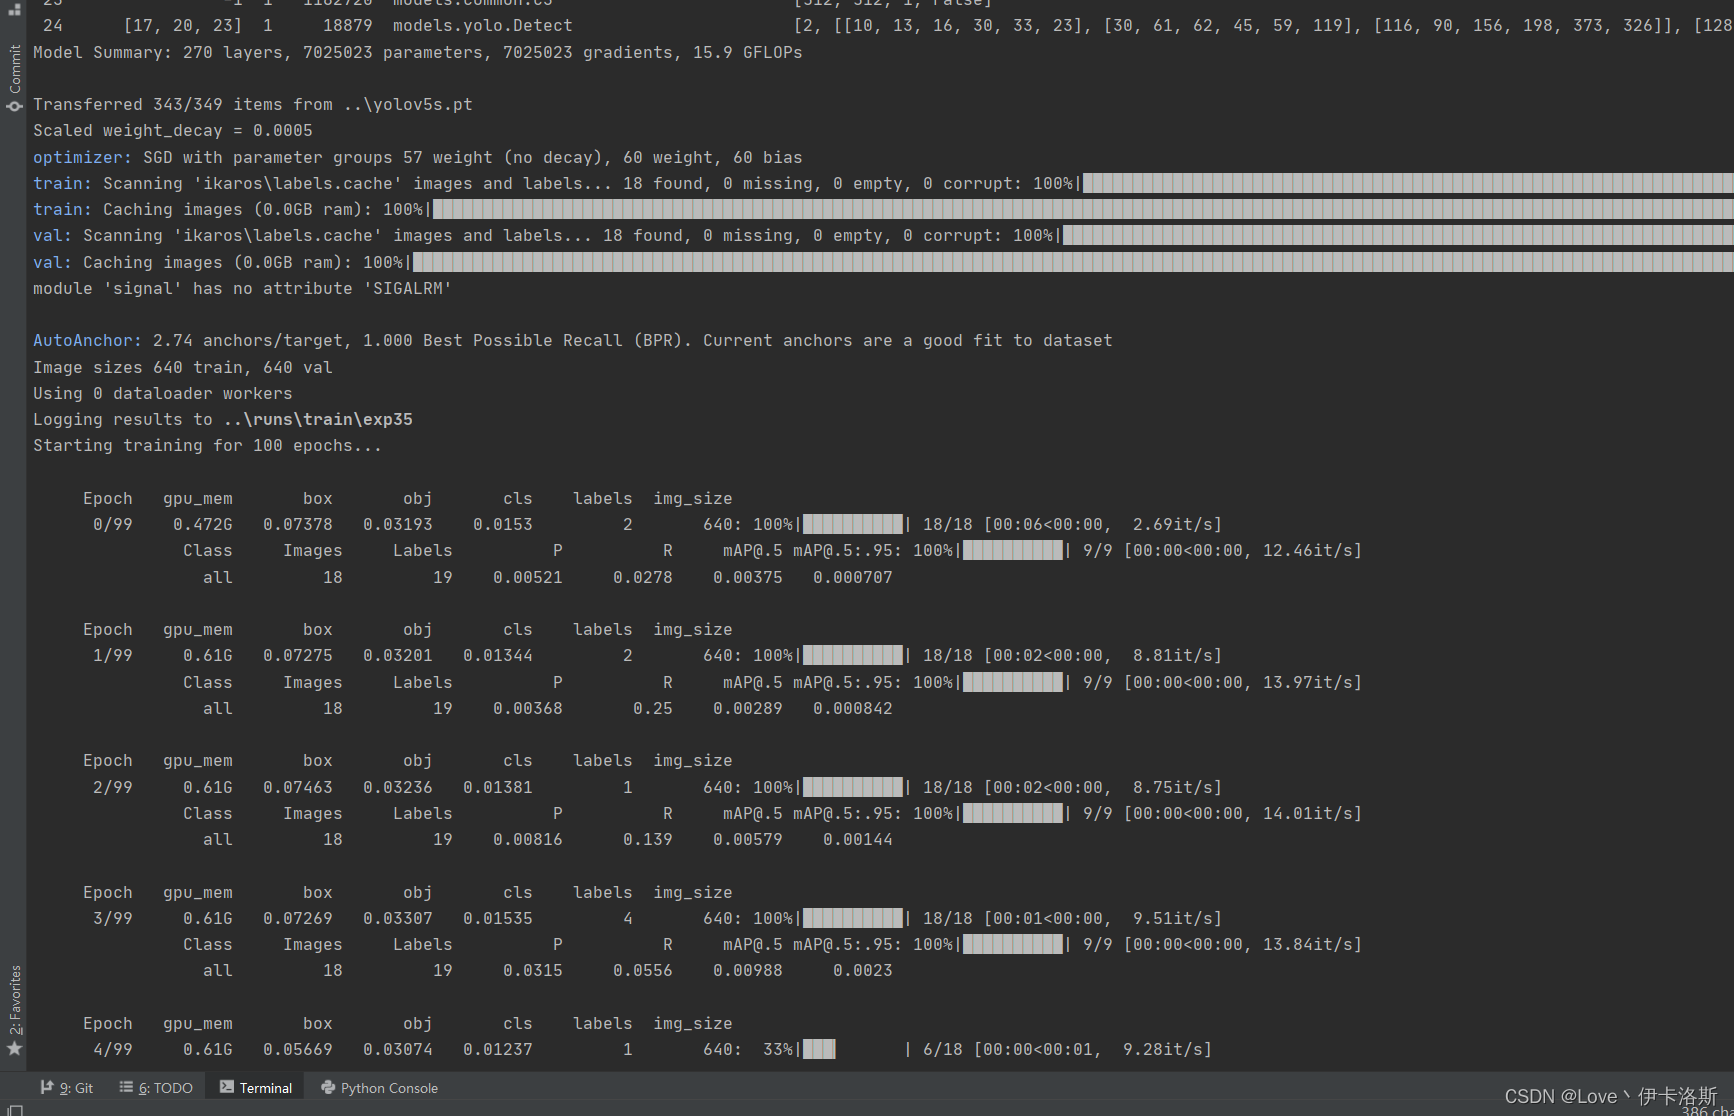Click recall value '0.0278'
The width and height of the screenshot is (1734, 1116).
tap(643, 577)
